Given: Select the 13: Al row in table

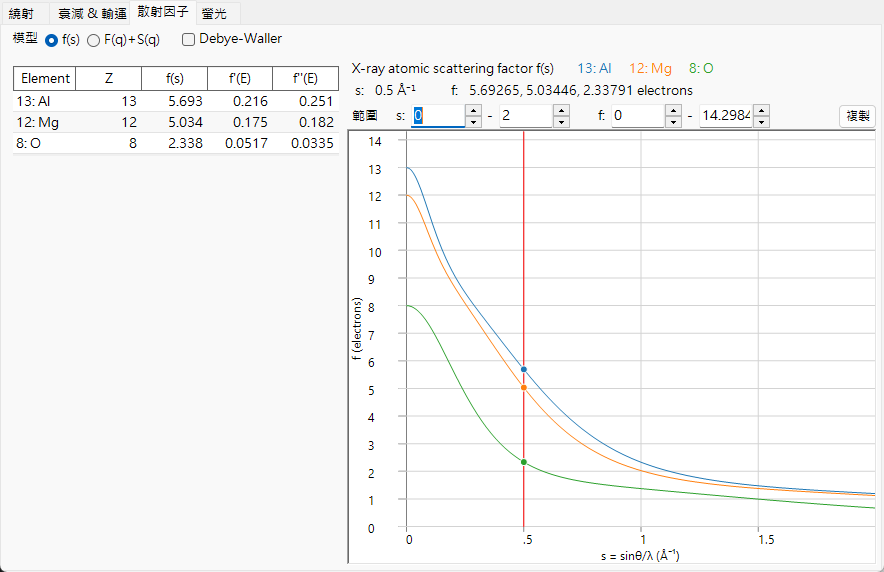Looking at the screenshot, I should click(x=176, y=101).
